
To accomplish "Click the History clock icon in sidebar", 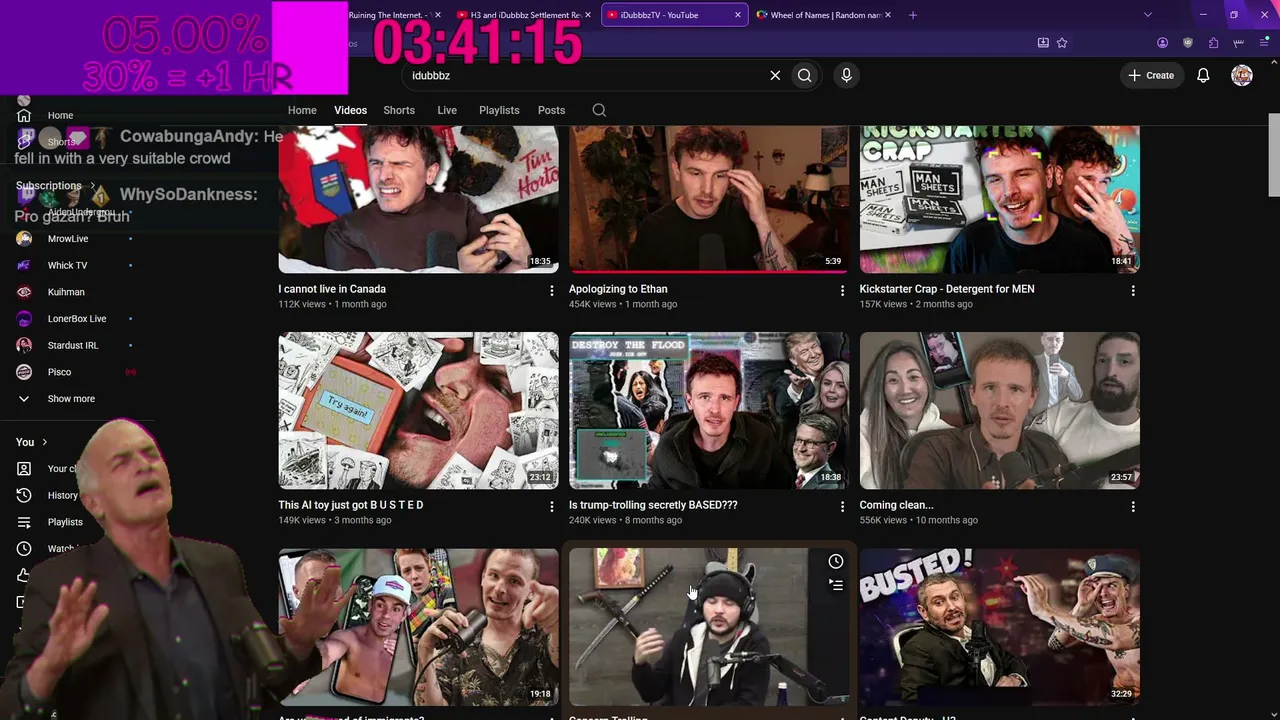I will click(24, 495).
